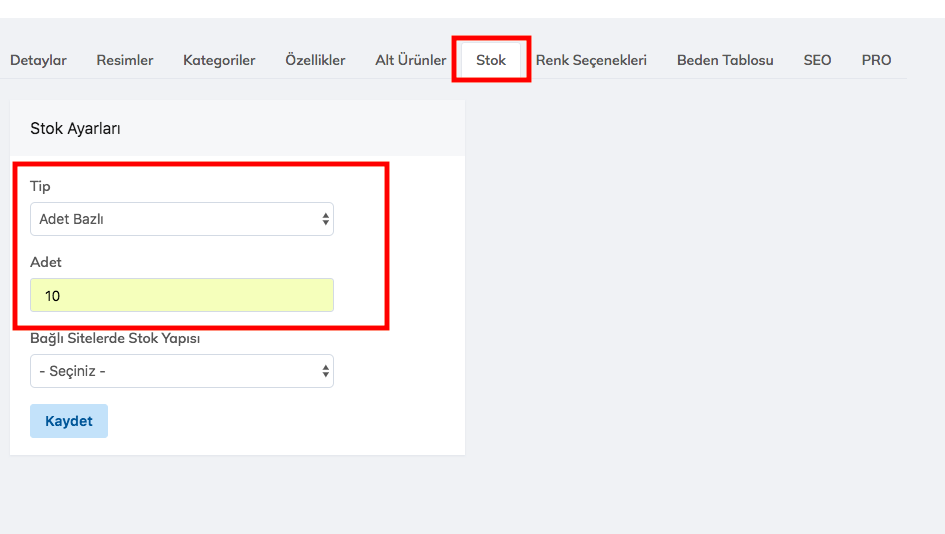Screen dimensions: 945x534
Task: Switch to Renk Seçenekleri tab
Action: click(591, 60)
